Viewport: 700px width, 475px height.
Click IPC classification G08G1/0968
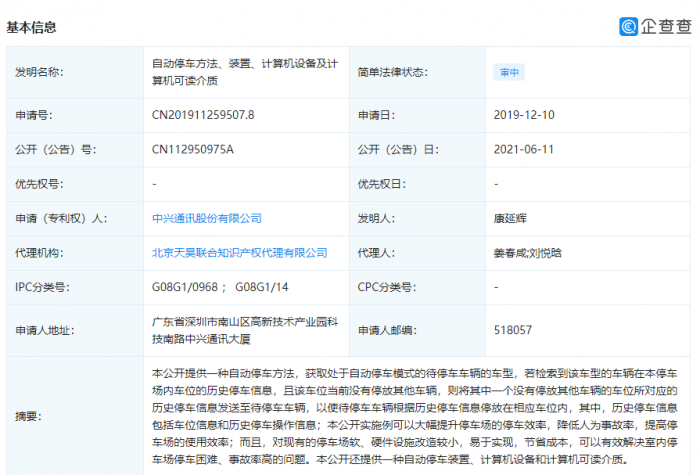point(185,287)
